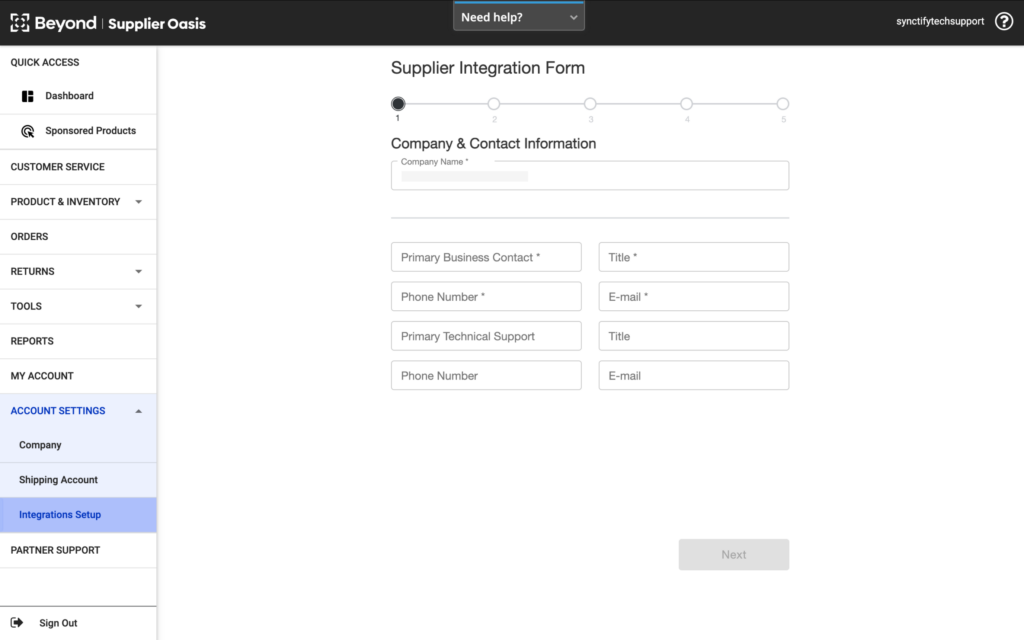The image size is (1024, 640).
Task: Jump to step 4 in form progress
Action: tap(686, 103)
